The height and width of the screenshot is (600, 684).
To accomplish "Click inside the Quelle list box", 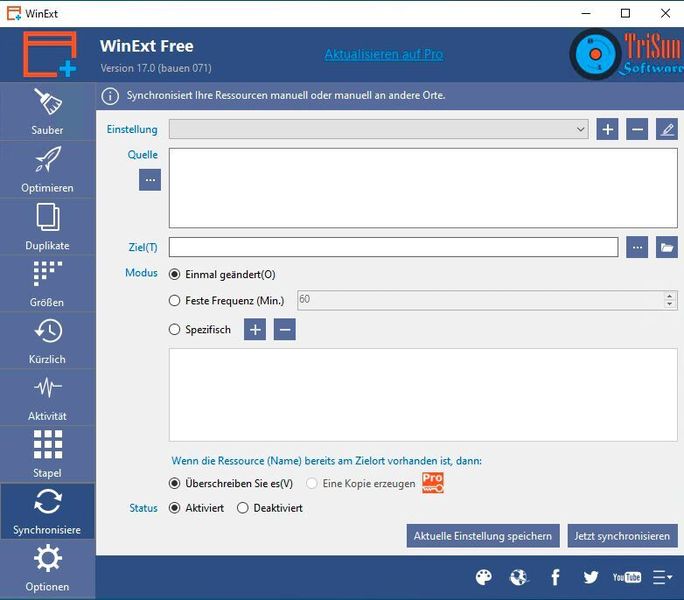I will [423, 188].
